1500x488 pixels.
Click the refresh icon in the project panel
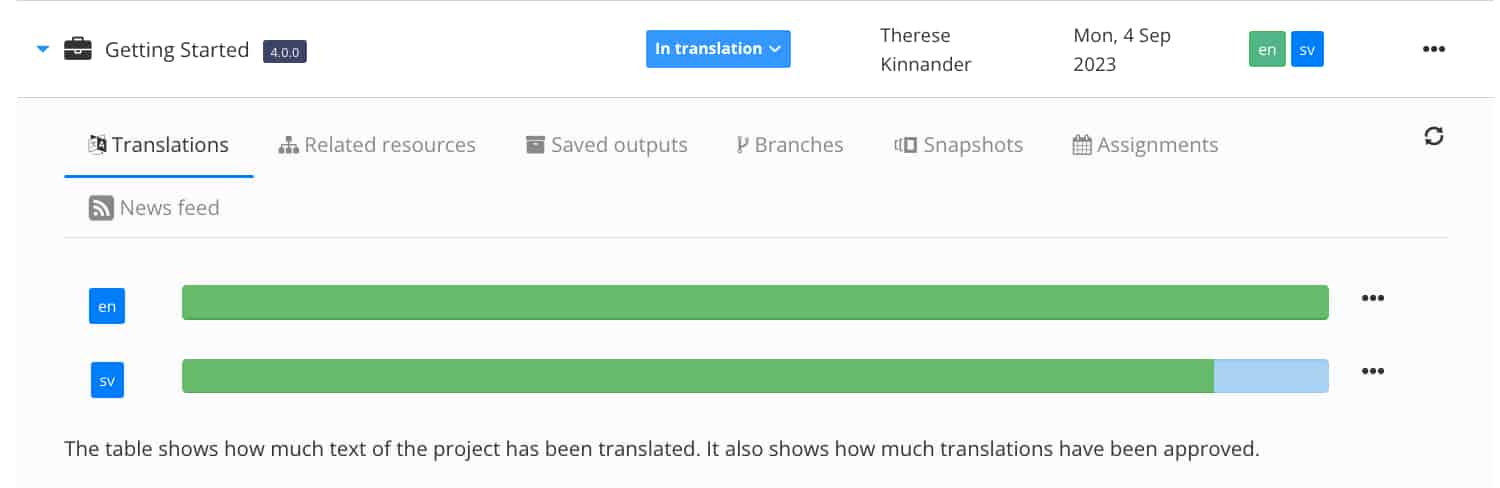1434,137
